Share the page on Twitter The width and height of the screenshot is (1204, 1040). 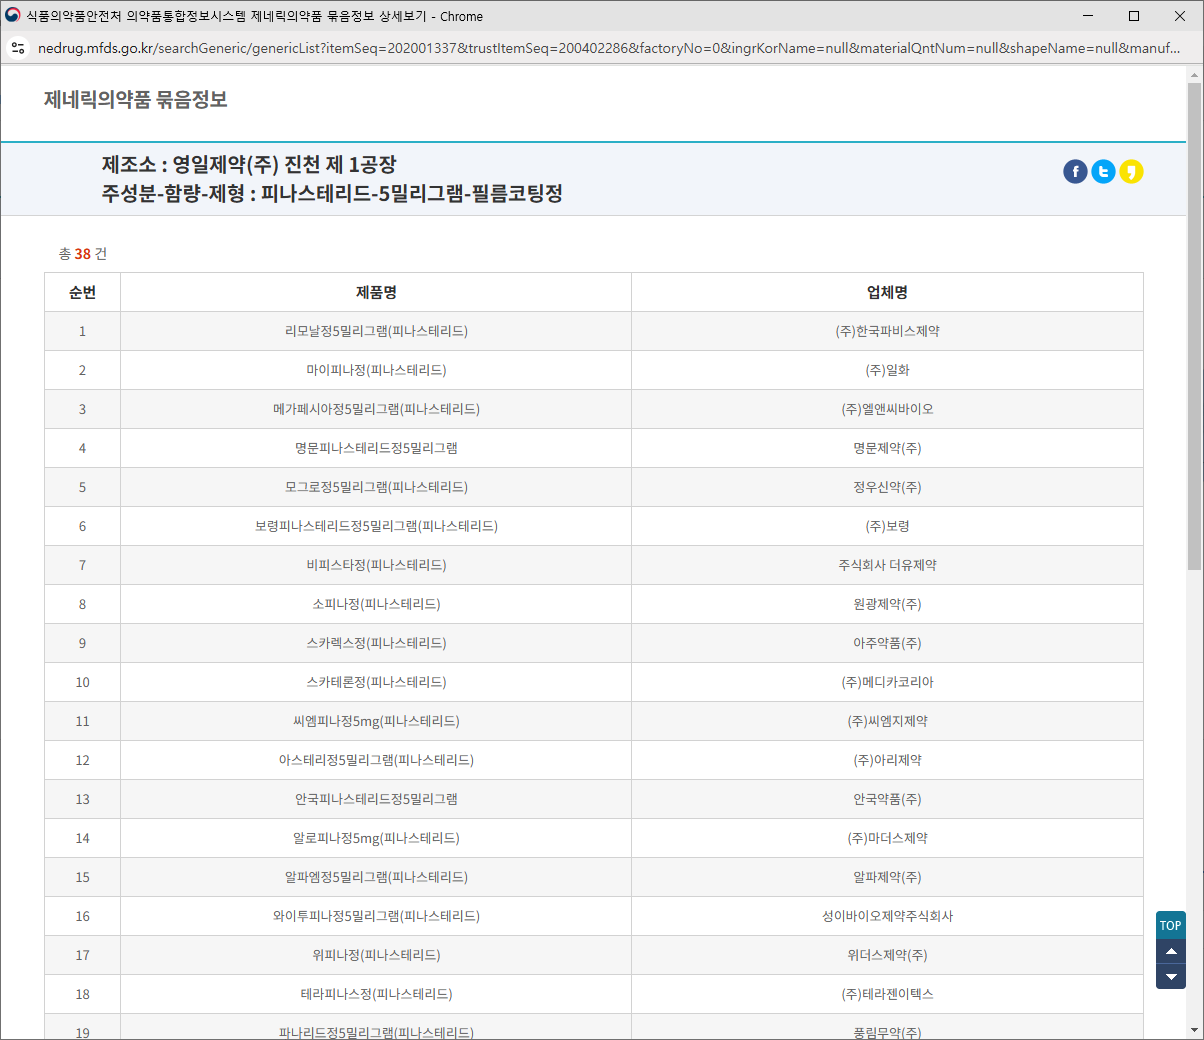point(1103,172)
